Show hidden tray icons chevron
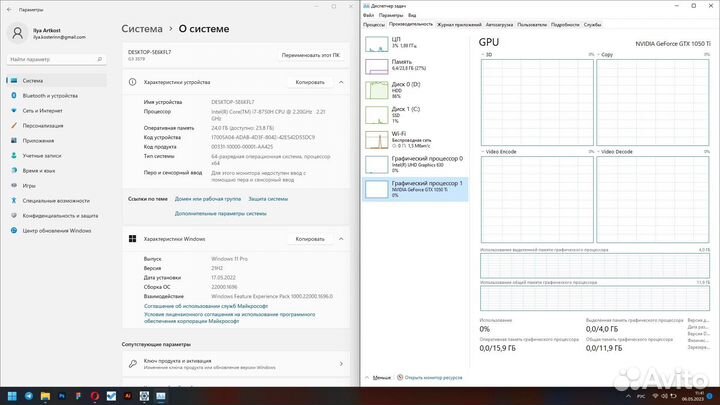 point(628,396)
